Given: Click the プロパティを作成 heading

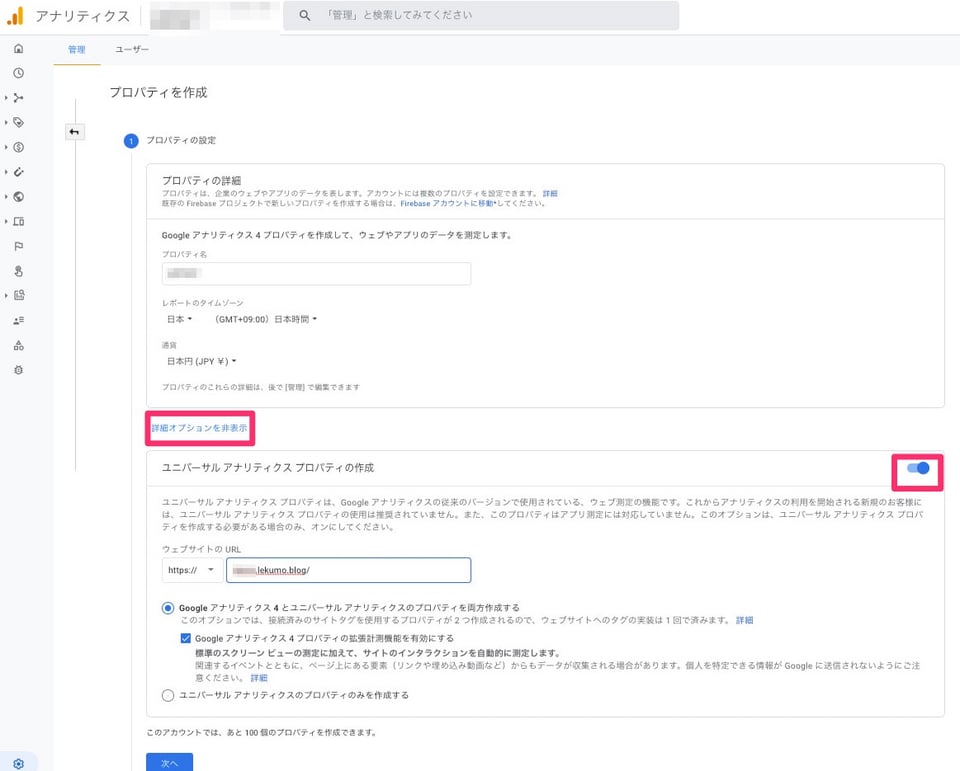Looking at the screenshot, I should point(159,92).
